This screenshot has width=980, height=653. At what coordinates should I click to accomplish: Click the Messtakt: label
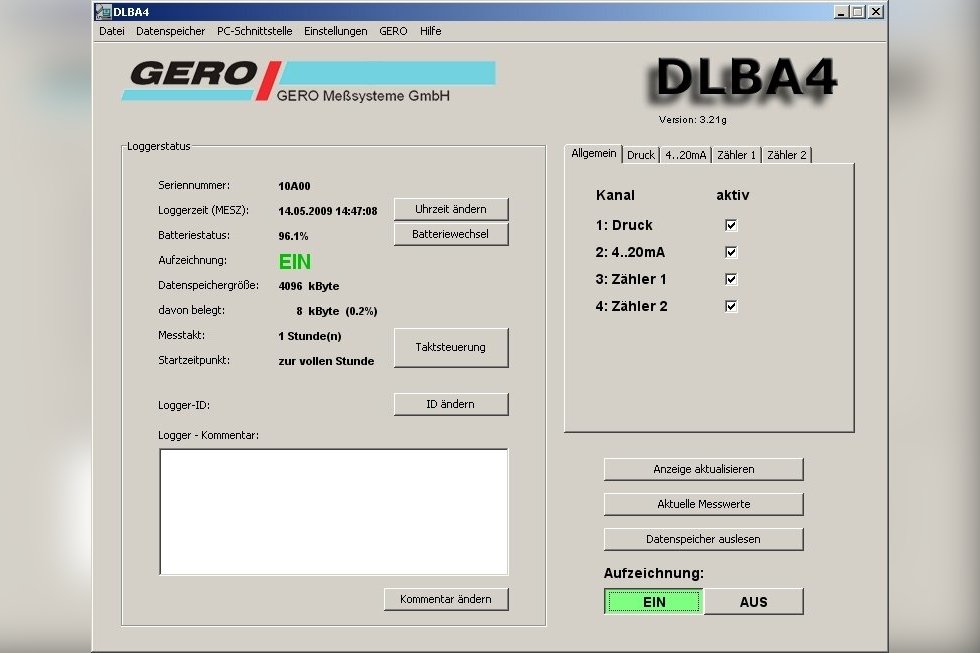tap(181, 336)
